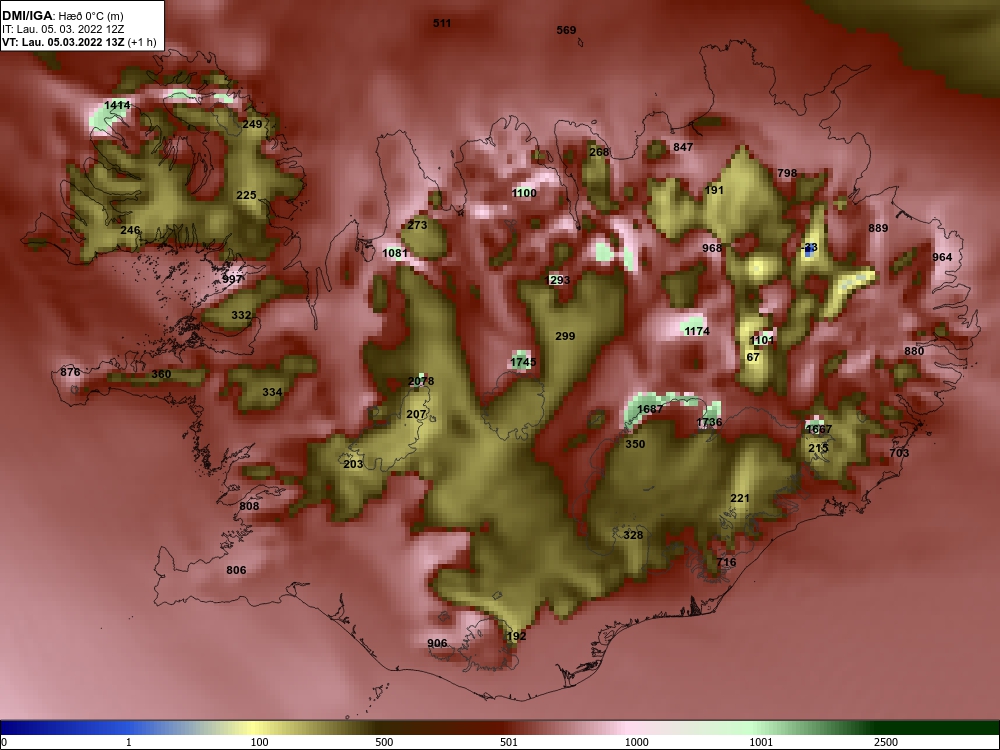This screenshot has height=750, width=1000.
Task: Click the DMI/IGA title line in the header
Action: pos(62,16)
